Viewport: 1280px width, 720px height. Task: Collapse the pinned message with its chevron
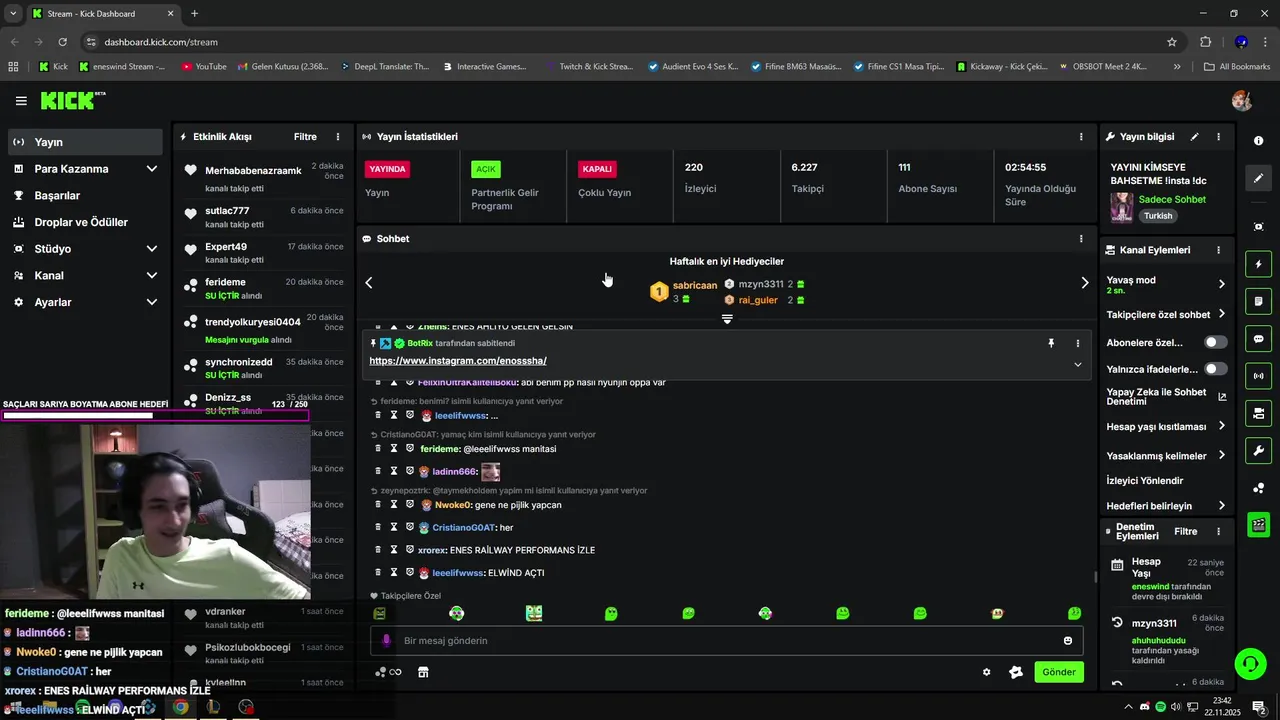click(x=1078, y=364)
